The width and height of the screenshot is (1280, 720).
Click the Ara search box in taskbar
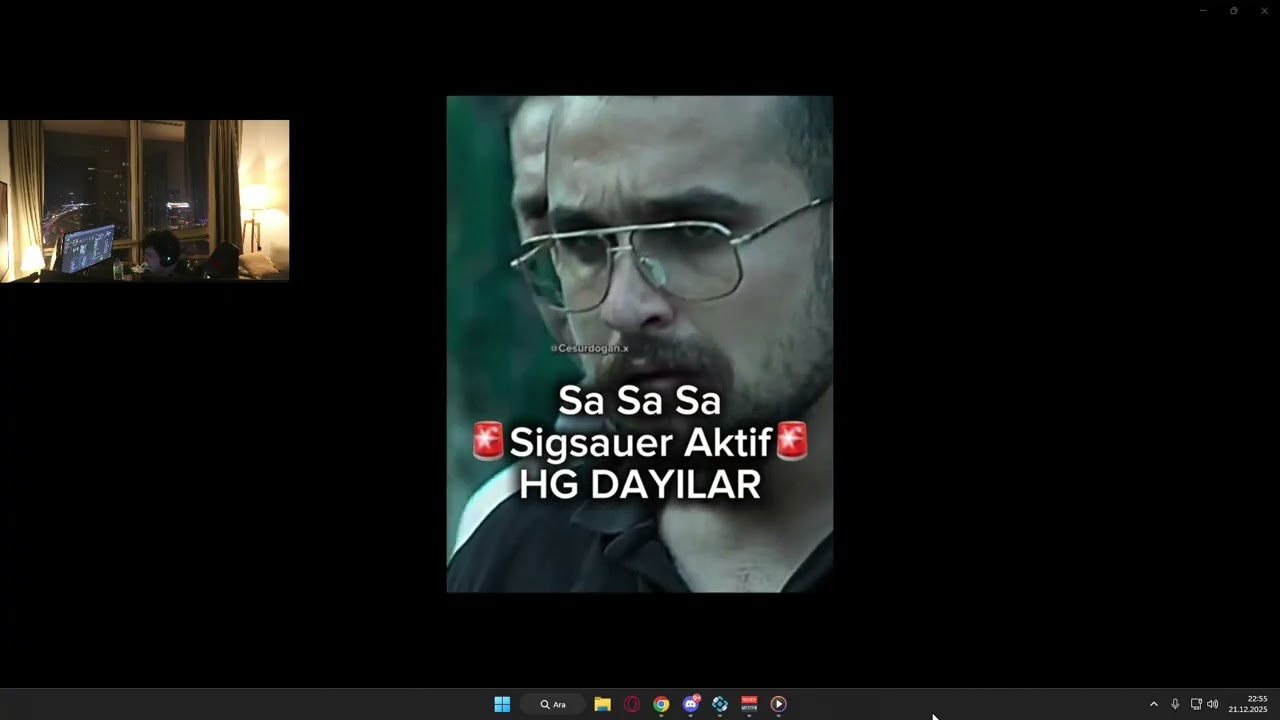point(553,704)
